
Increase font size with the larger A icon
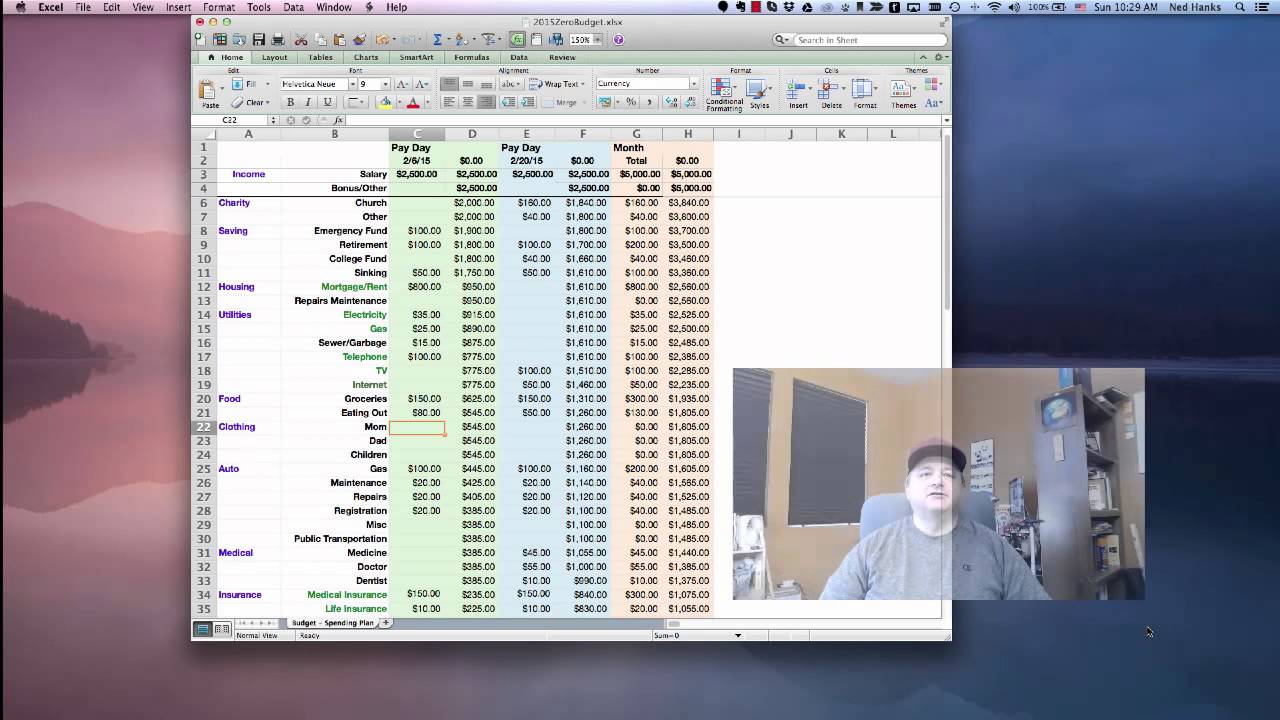tap(403, 85)
